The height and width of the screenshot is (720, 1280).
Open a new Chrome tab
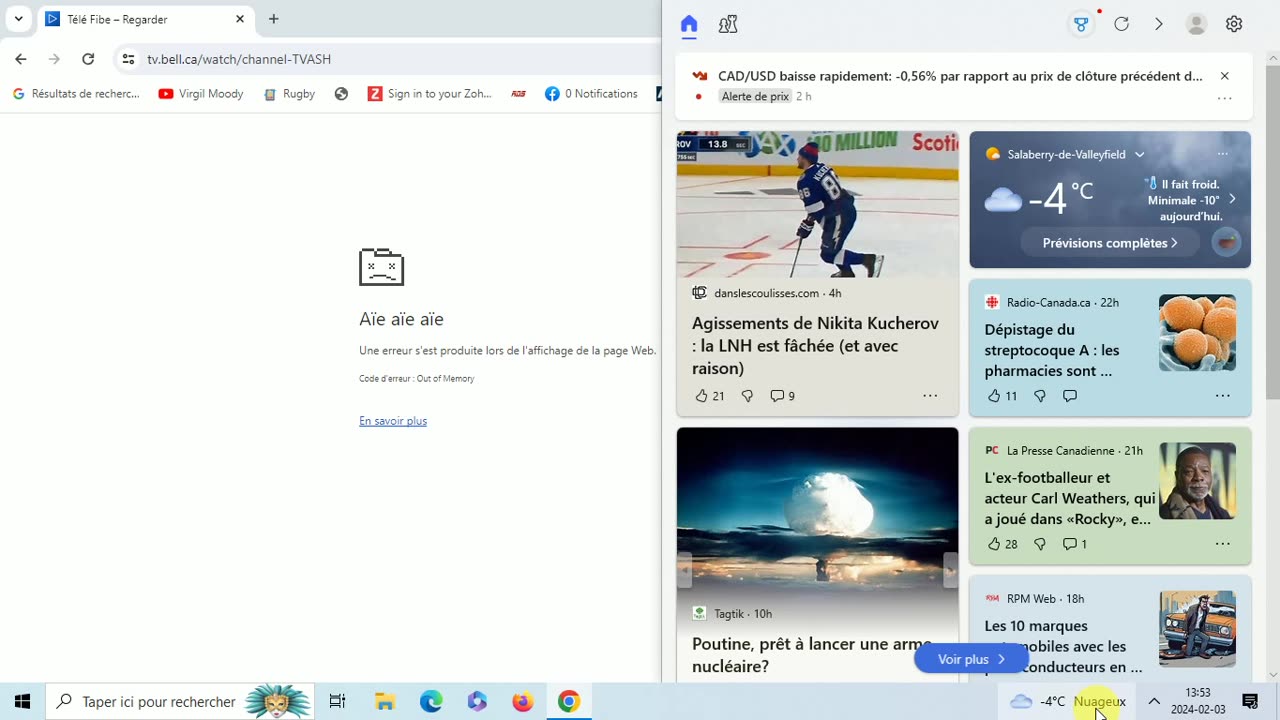(x=274, y=19)
